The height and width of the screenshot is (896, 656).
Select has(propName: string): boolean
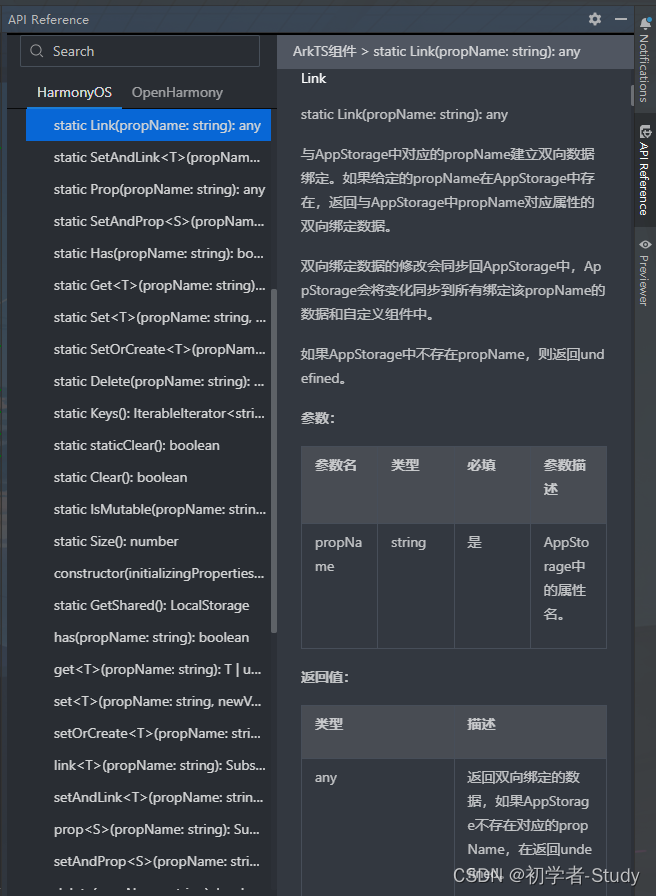tap(149, 637)
